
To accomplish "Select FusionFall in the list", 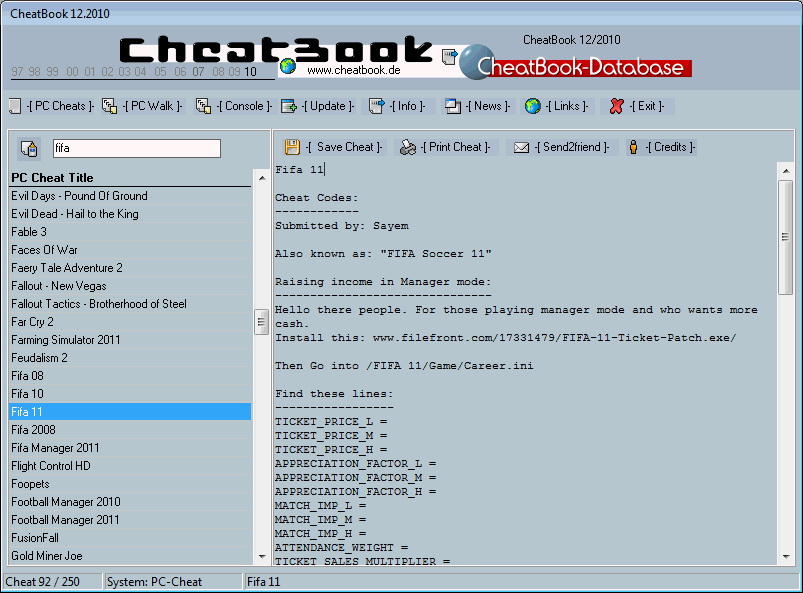I will click(130, 538).
